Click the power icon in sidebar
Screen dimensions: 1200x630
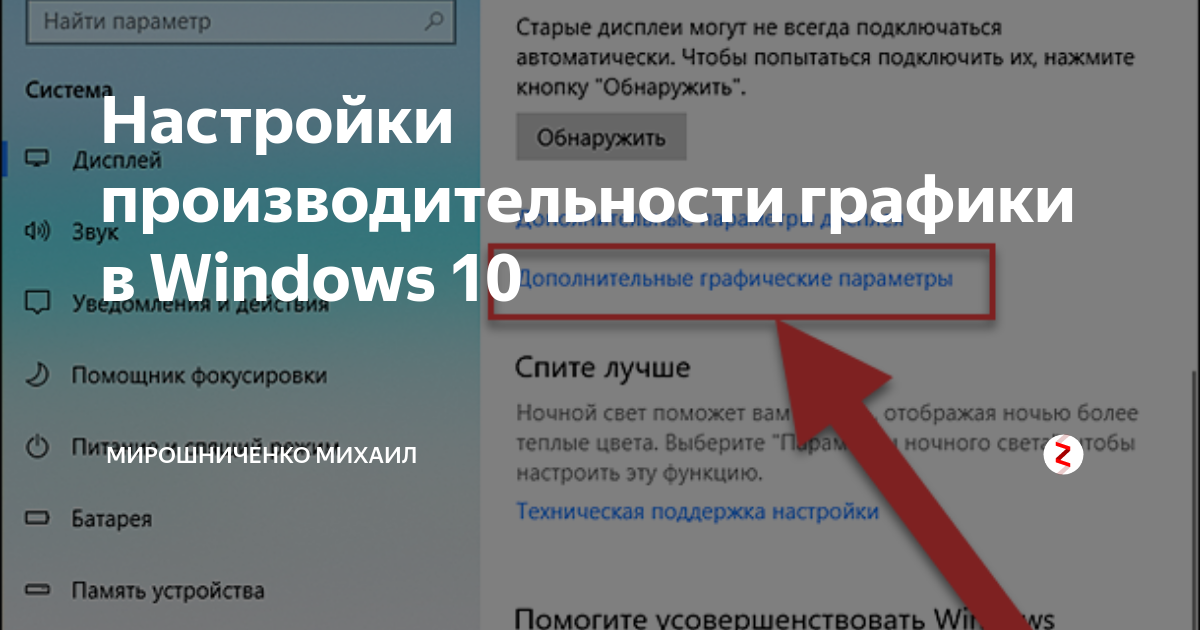click(x=37, y=446)
